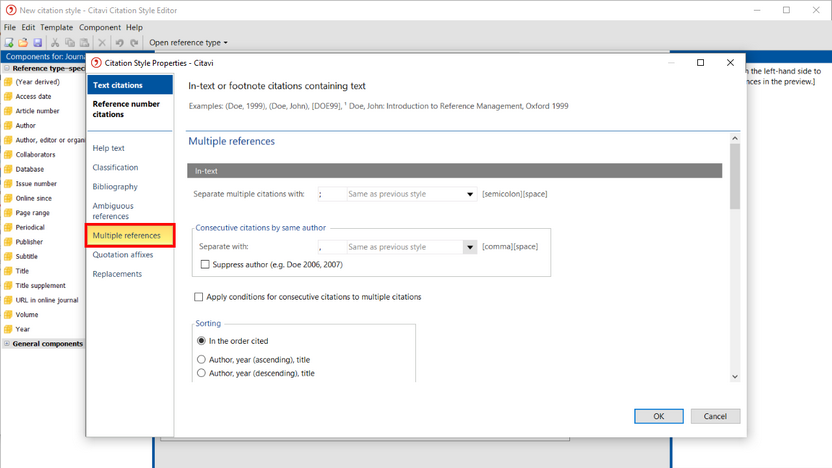Select the Text citations section

[130, 85]
